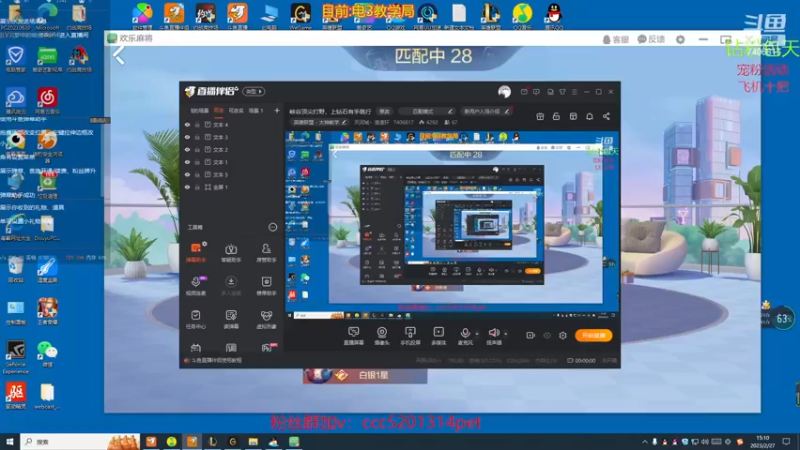Image resolution: width=800 pixels, height=450 pixels.
Task: Add multimedia source
Action: click(438, 336)
